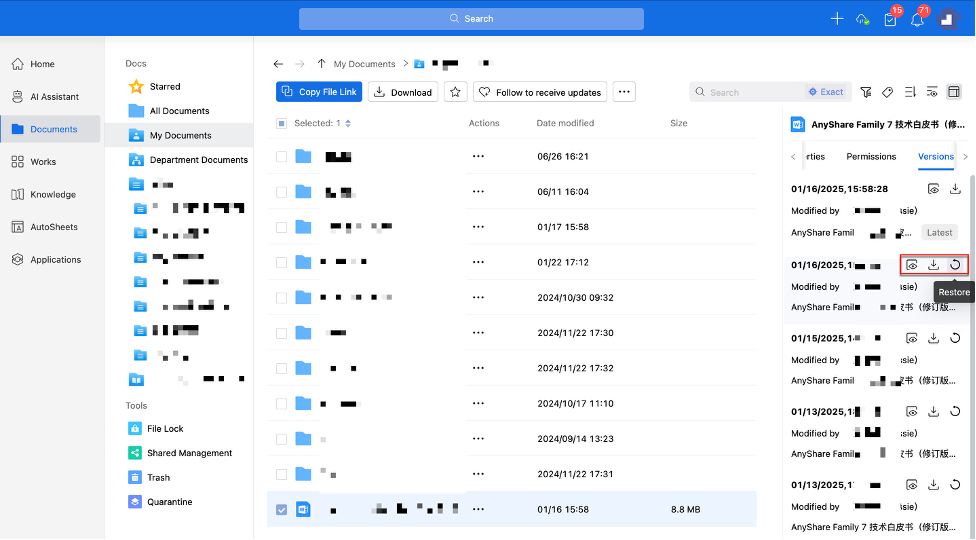Image resolution: width=976 pixels, height=540 pixels.
Task: Check the box for the 06/26 16:21 folder
Action: point(281,156)
